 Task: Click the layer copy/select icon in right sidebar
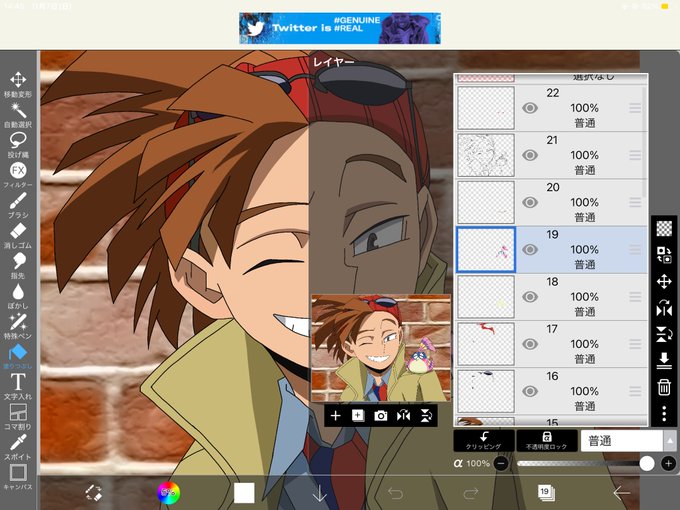coord(664,255)
